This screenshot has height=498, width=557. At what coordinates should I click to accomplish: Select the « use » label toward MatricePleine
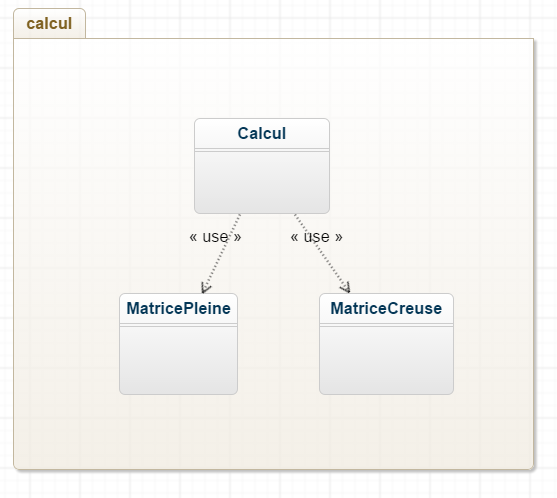tap(215, 237)
